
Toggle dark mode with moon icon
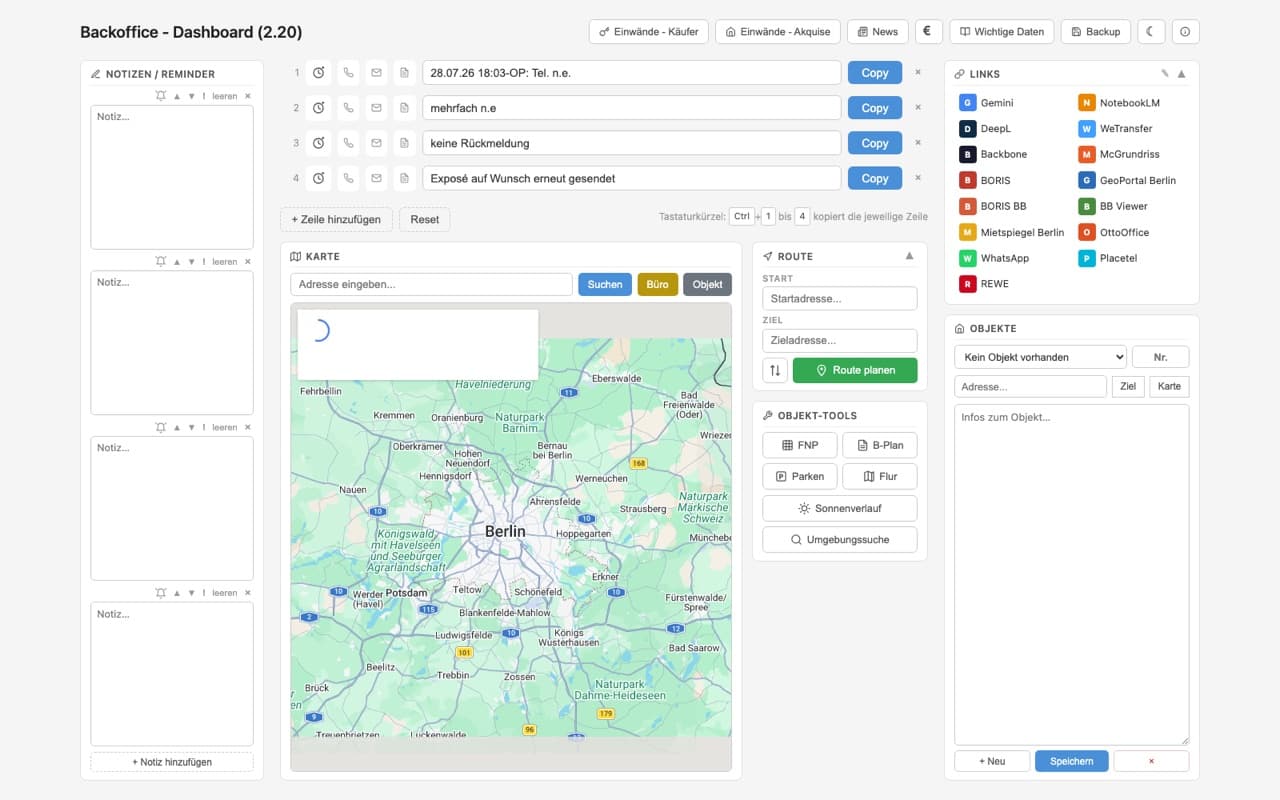pyautogui.click(x=1151, y=31)
